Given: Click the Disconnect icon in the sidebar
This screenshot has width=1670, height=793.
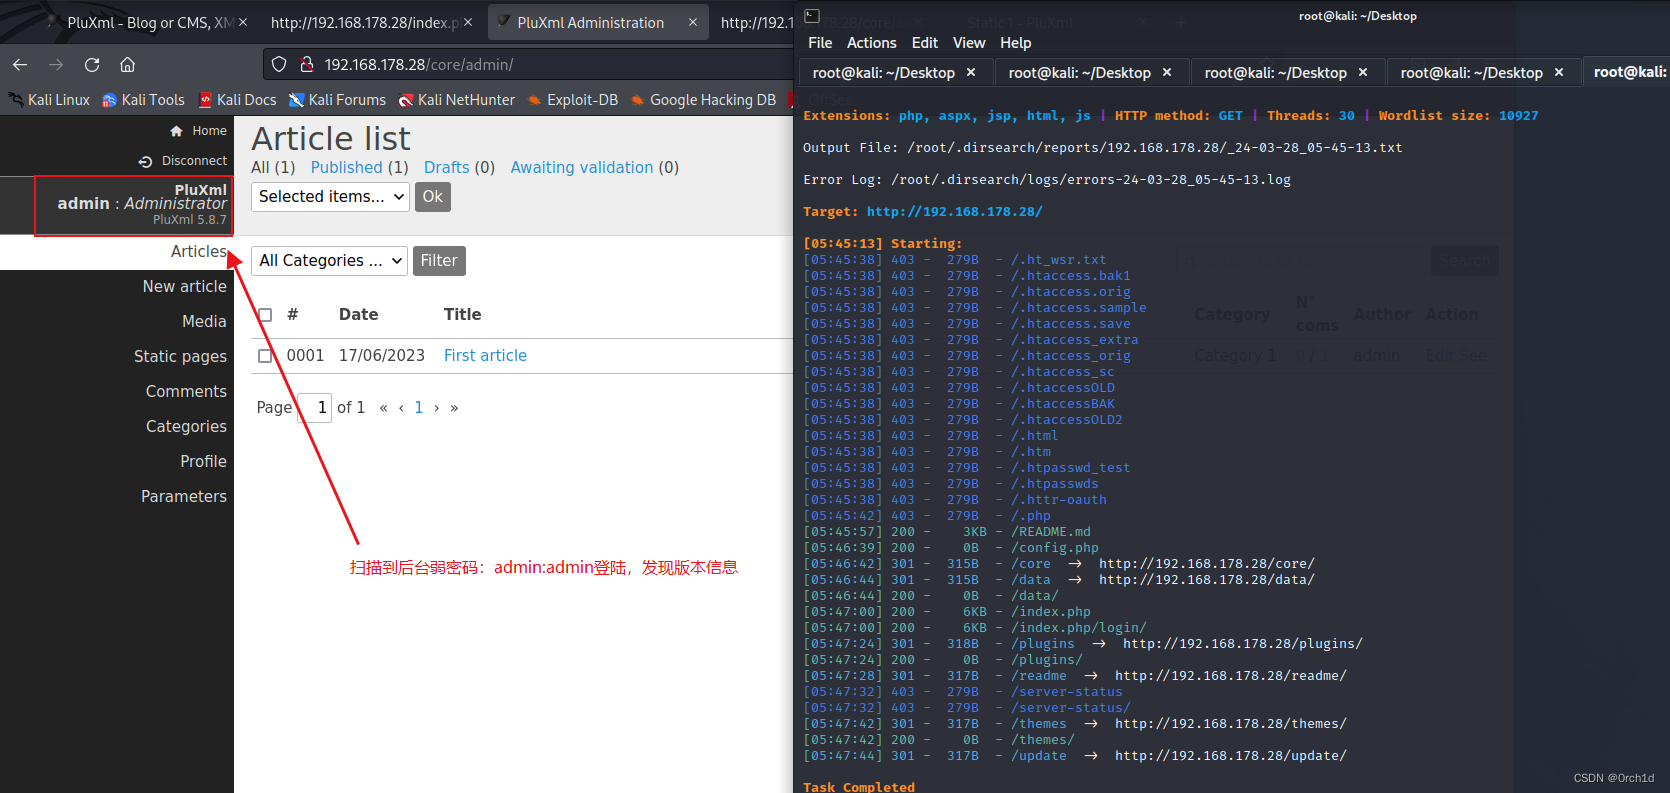Looking at the screenshot, I should coord(145,161).
